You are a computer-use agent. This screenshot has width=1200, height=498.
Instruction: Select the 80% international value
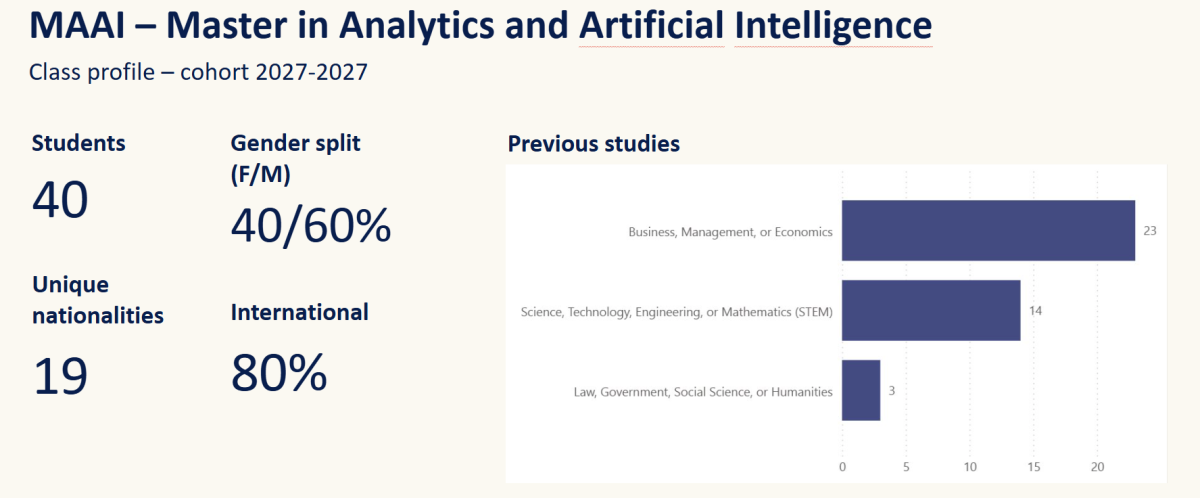coord(279,372)
